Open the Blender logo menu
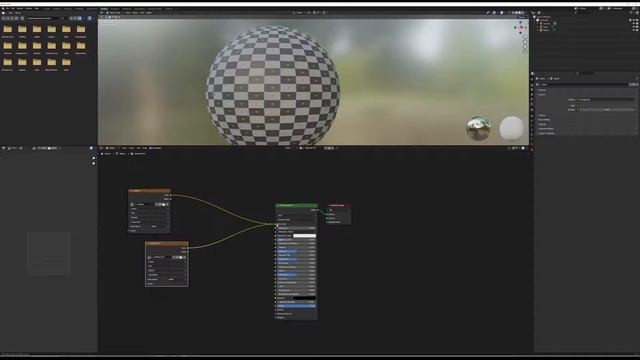This screenshot has width=640, height=360. point(3,8)
